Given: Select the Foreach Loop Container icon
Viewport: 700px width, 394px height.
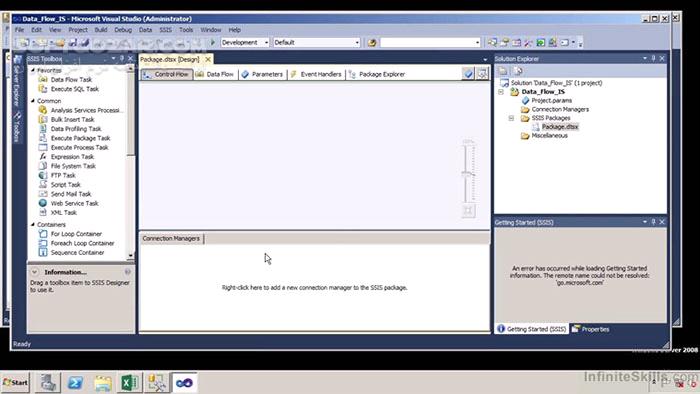Looking at the screenshot, I should coord(43,243).
